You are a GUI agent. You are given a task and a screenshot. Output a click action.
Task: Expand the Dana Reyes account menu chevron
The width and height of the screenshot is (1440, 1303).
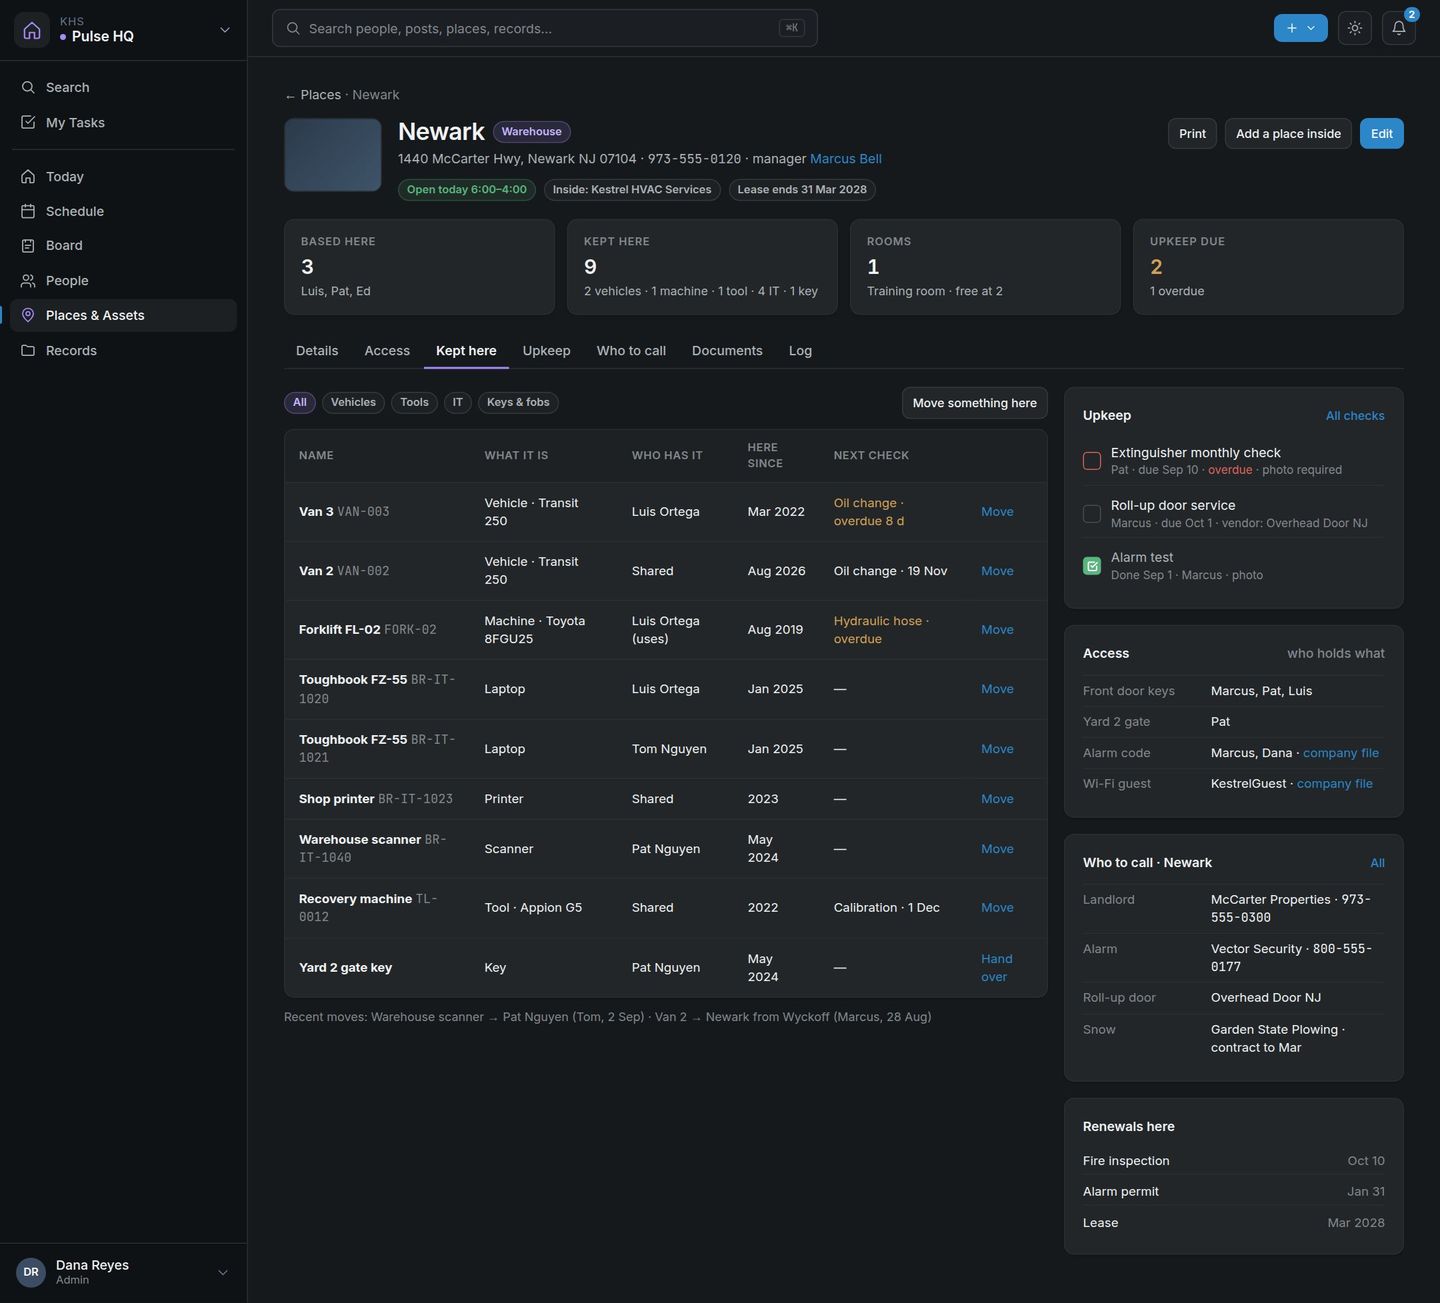223,1272
